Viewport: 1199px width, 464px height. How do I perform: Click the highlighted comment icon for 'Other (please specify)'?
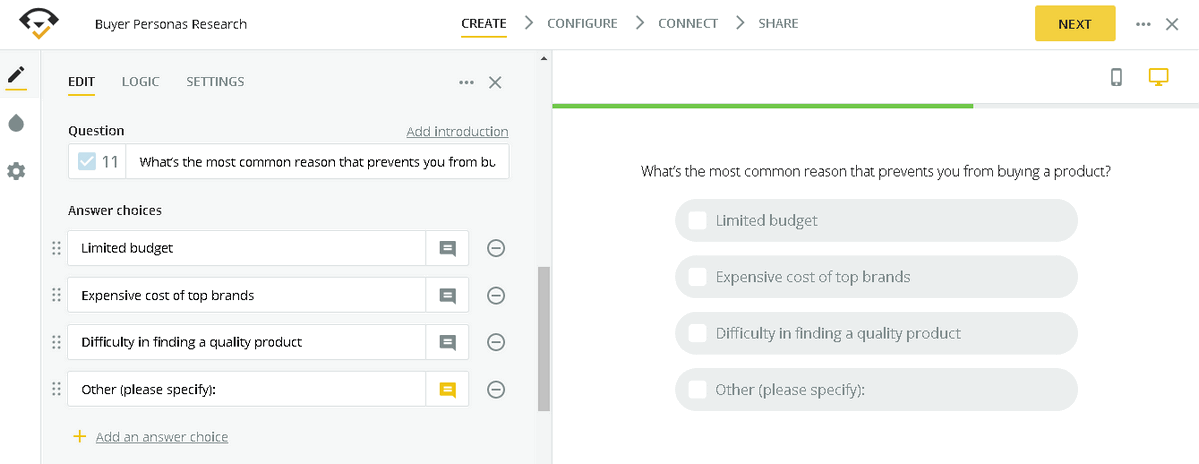(x=447, y=389)
